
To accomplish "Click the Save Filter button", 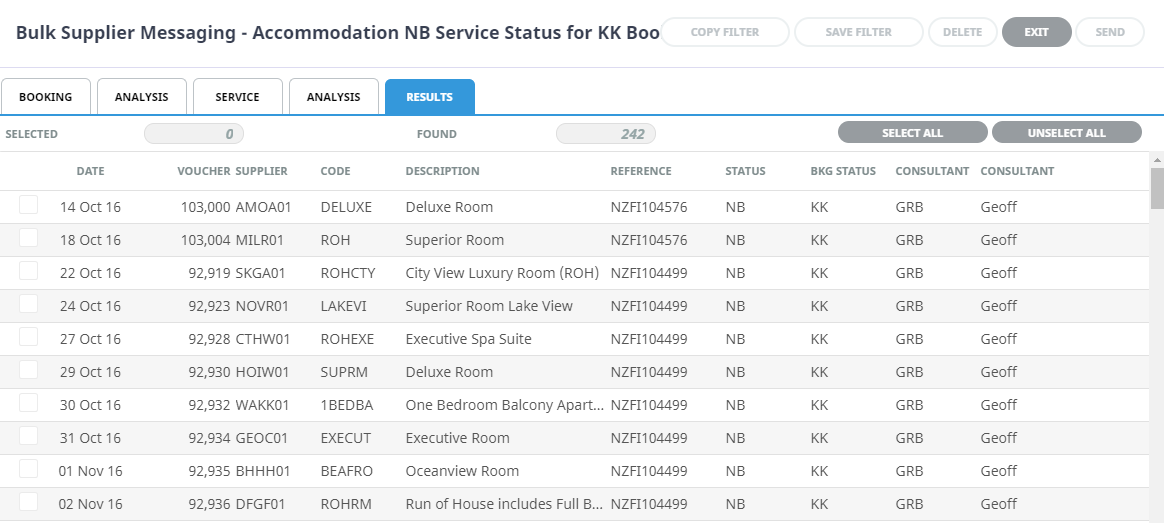I will (x=859, y=32).
